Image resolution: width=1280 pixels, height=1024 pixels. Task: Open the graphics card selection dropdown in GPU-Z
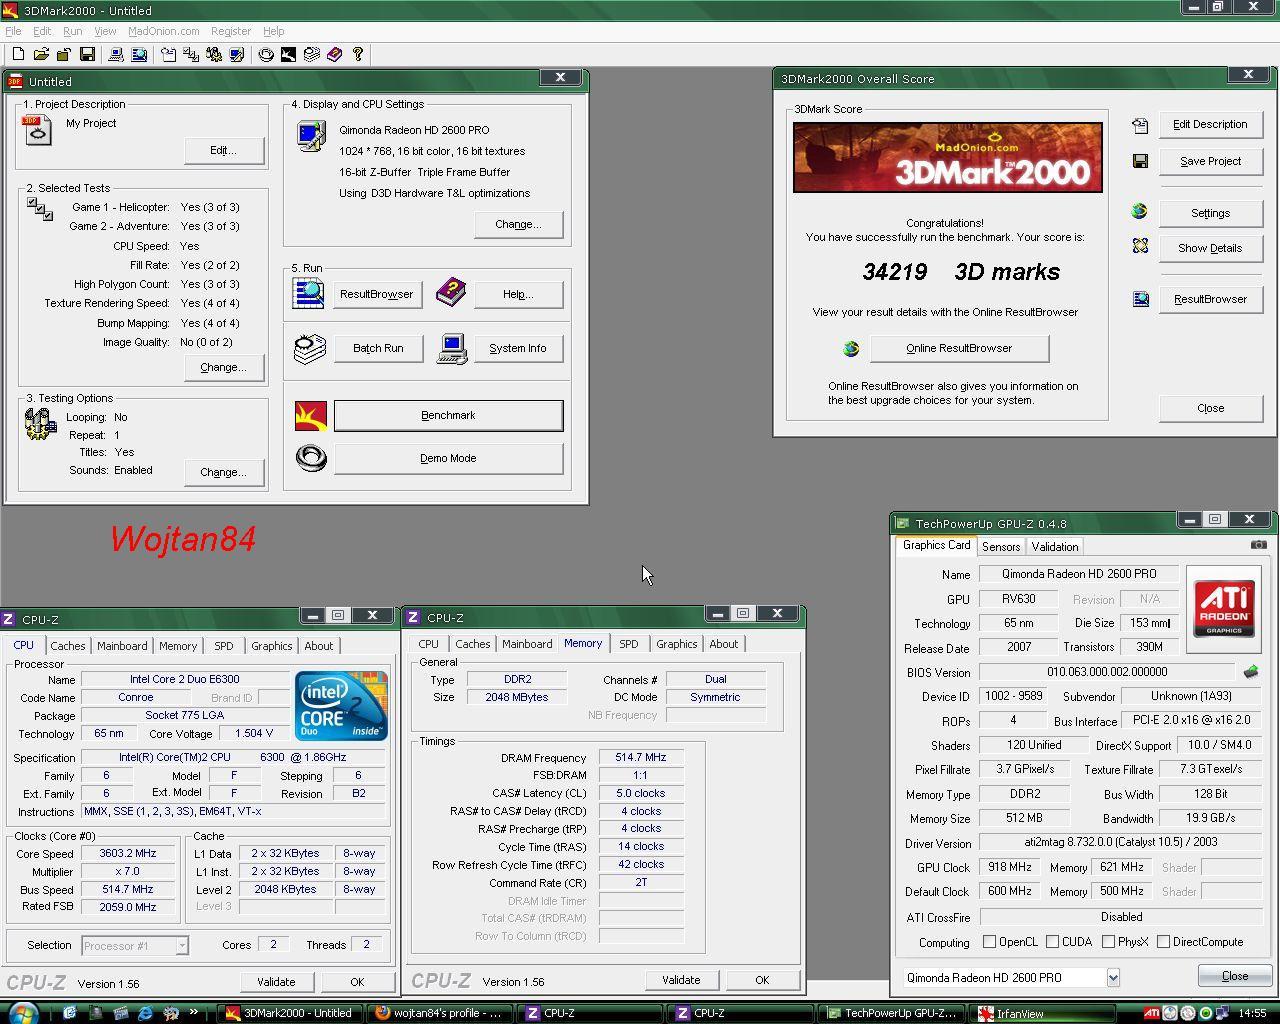coord(1113,978)
